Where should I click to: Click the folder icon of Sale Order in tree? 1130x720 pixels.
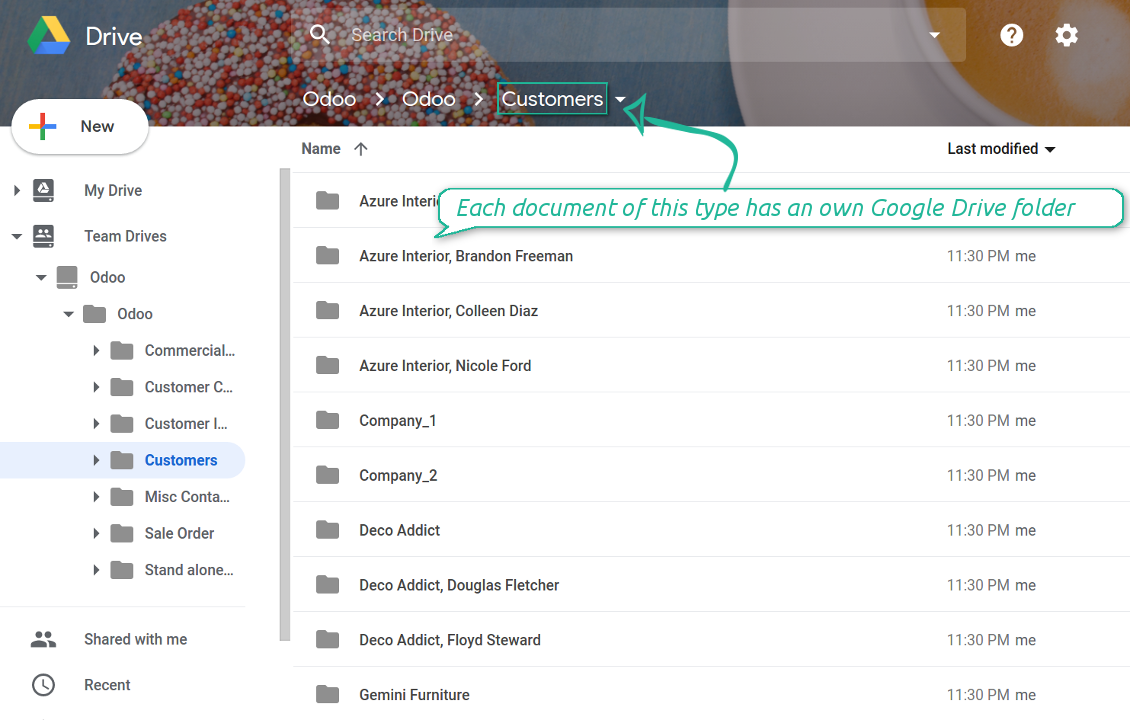pos(122,533)
